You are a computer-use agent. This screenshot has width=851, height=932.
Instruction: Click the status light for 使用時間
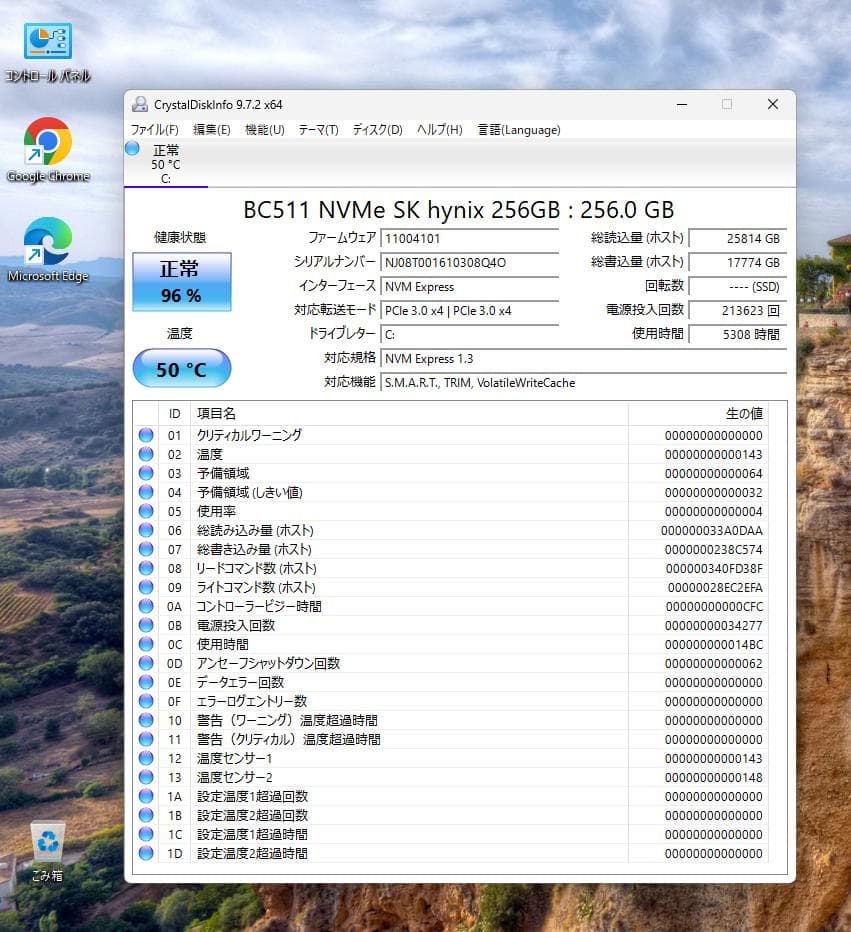(147, 644)
